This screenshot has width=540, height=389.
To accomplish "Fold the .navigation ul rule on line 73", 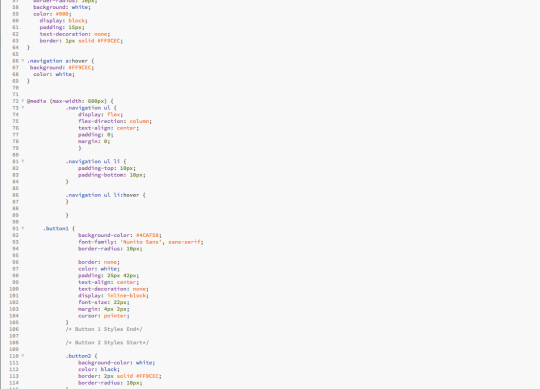I will coord(23,108).
